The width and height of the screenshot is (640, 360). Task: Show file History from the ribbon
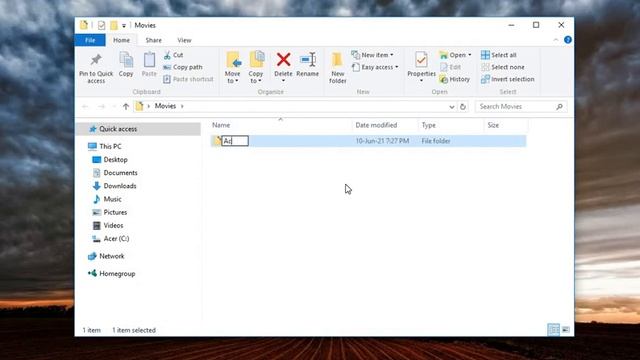(455, 79)
